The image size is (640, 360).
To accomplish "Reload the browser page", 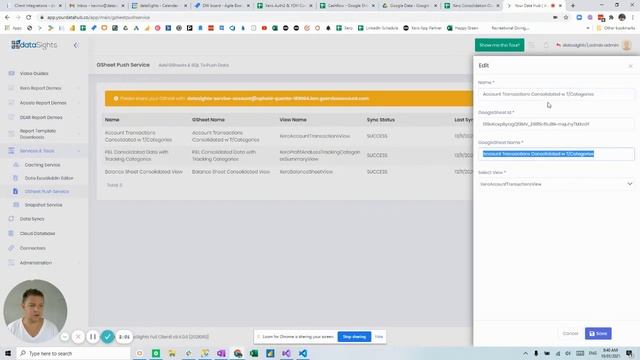I will pos(29,18).
